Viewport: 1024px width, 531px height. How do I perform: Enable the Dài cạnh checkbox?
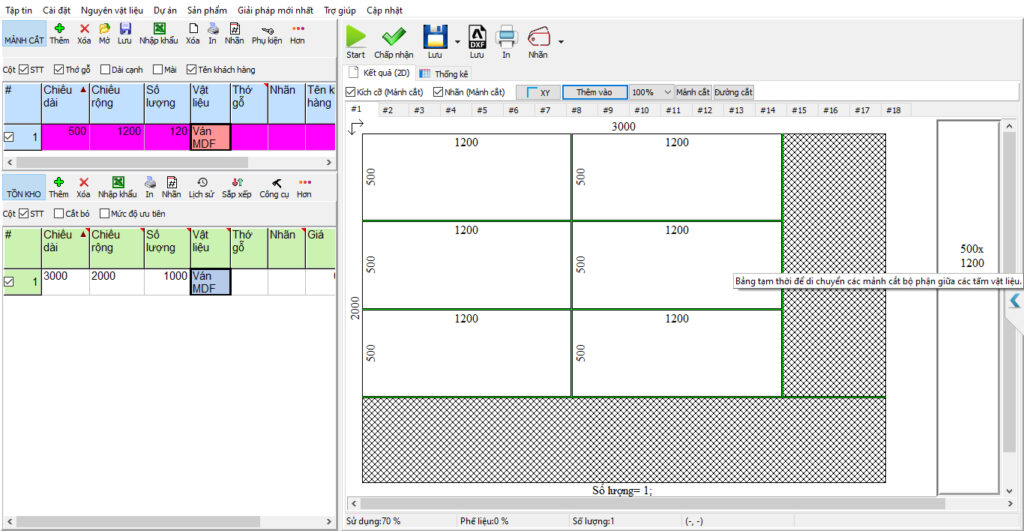click(105, 70)
